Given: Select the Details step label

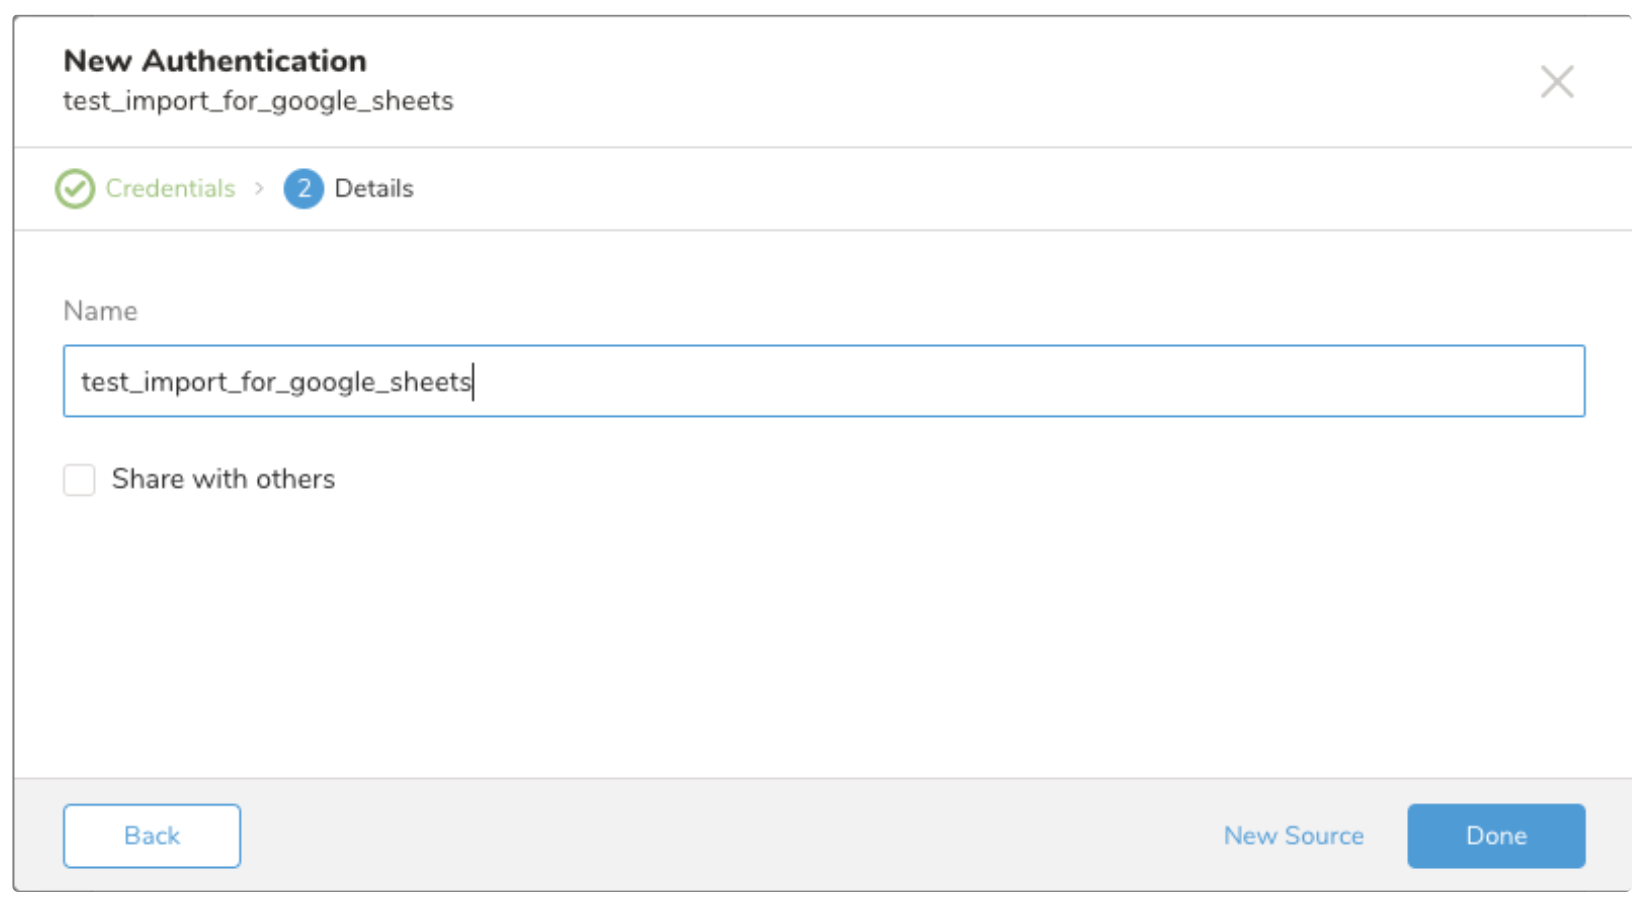Looking at the screenshot, I should point(373,189).
